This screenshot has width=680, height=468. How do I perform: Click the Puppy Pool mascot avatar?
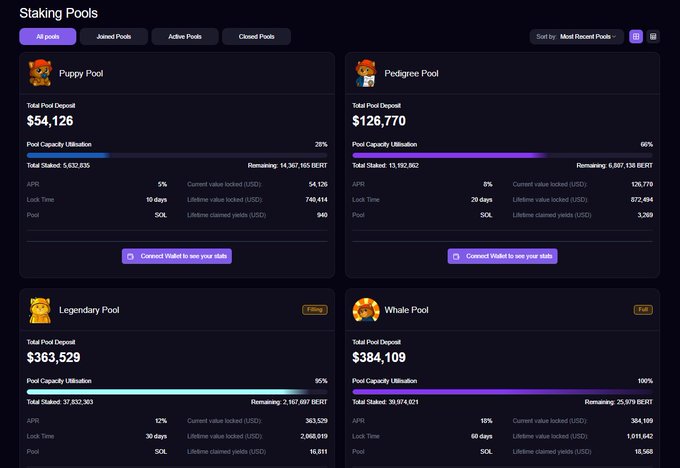click(x=40, y=73)
